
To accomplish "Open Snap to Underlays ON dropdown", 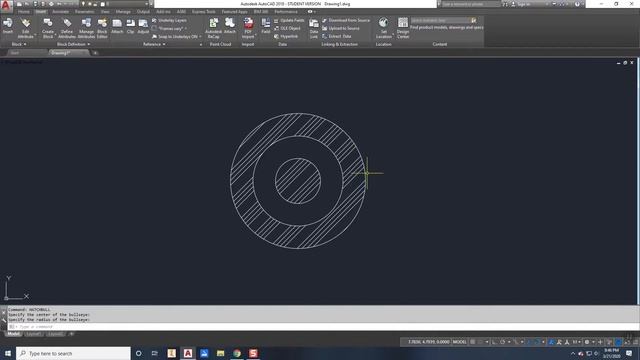I will click(x=177, y=36).
